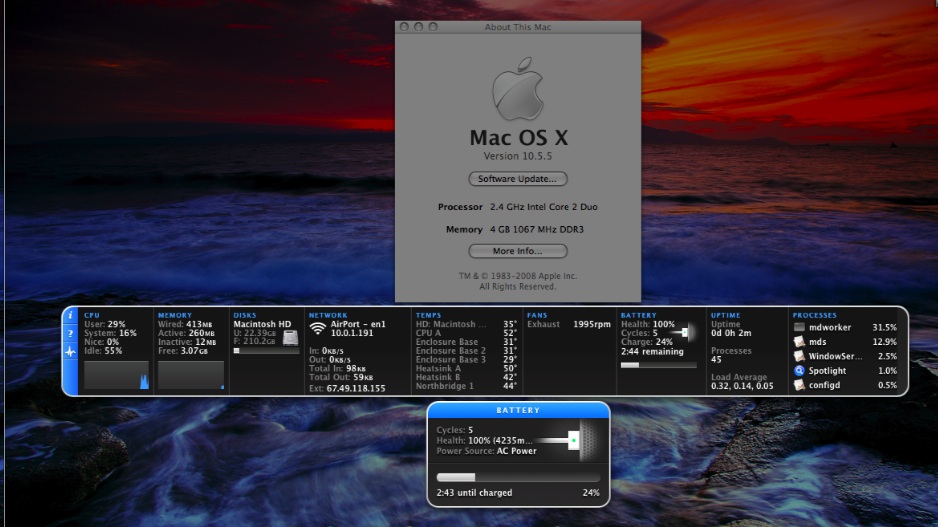938x527 pixels.
Task: Click the PROCESSES section header
Action: pyautogui.click(x=815, y=315)
